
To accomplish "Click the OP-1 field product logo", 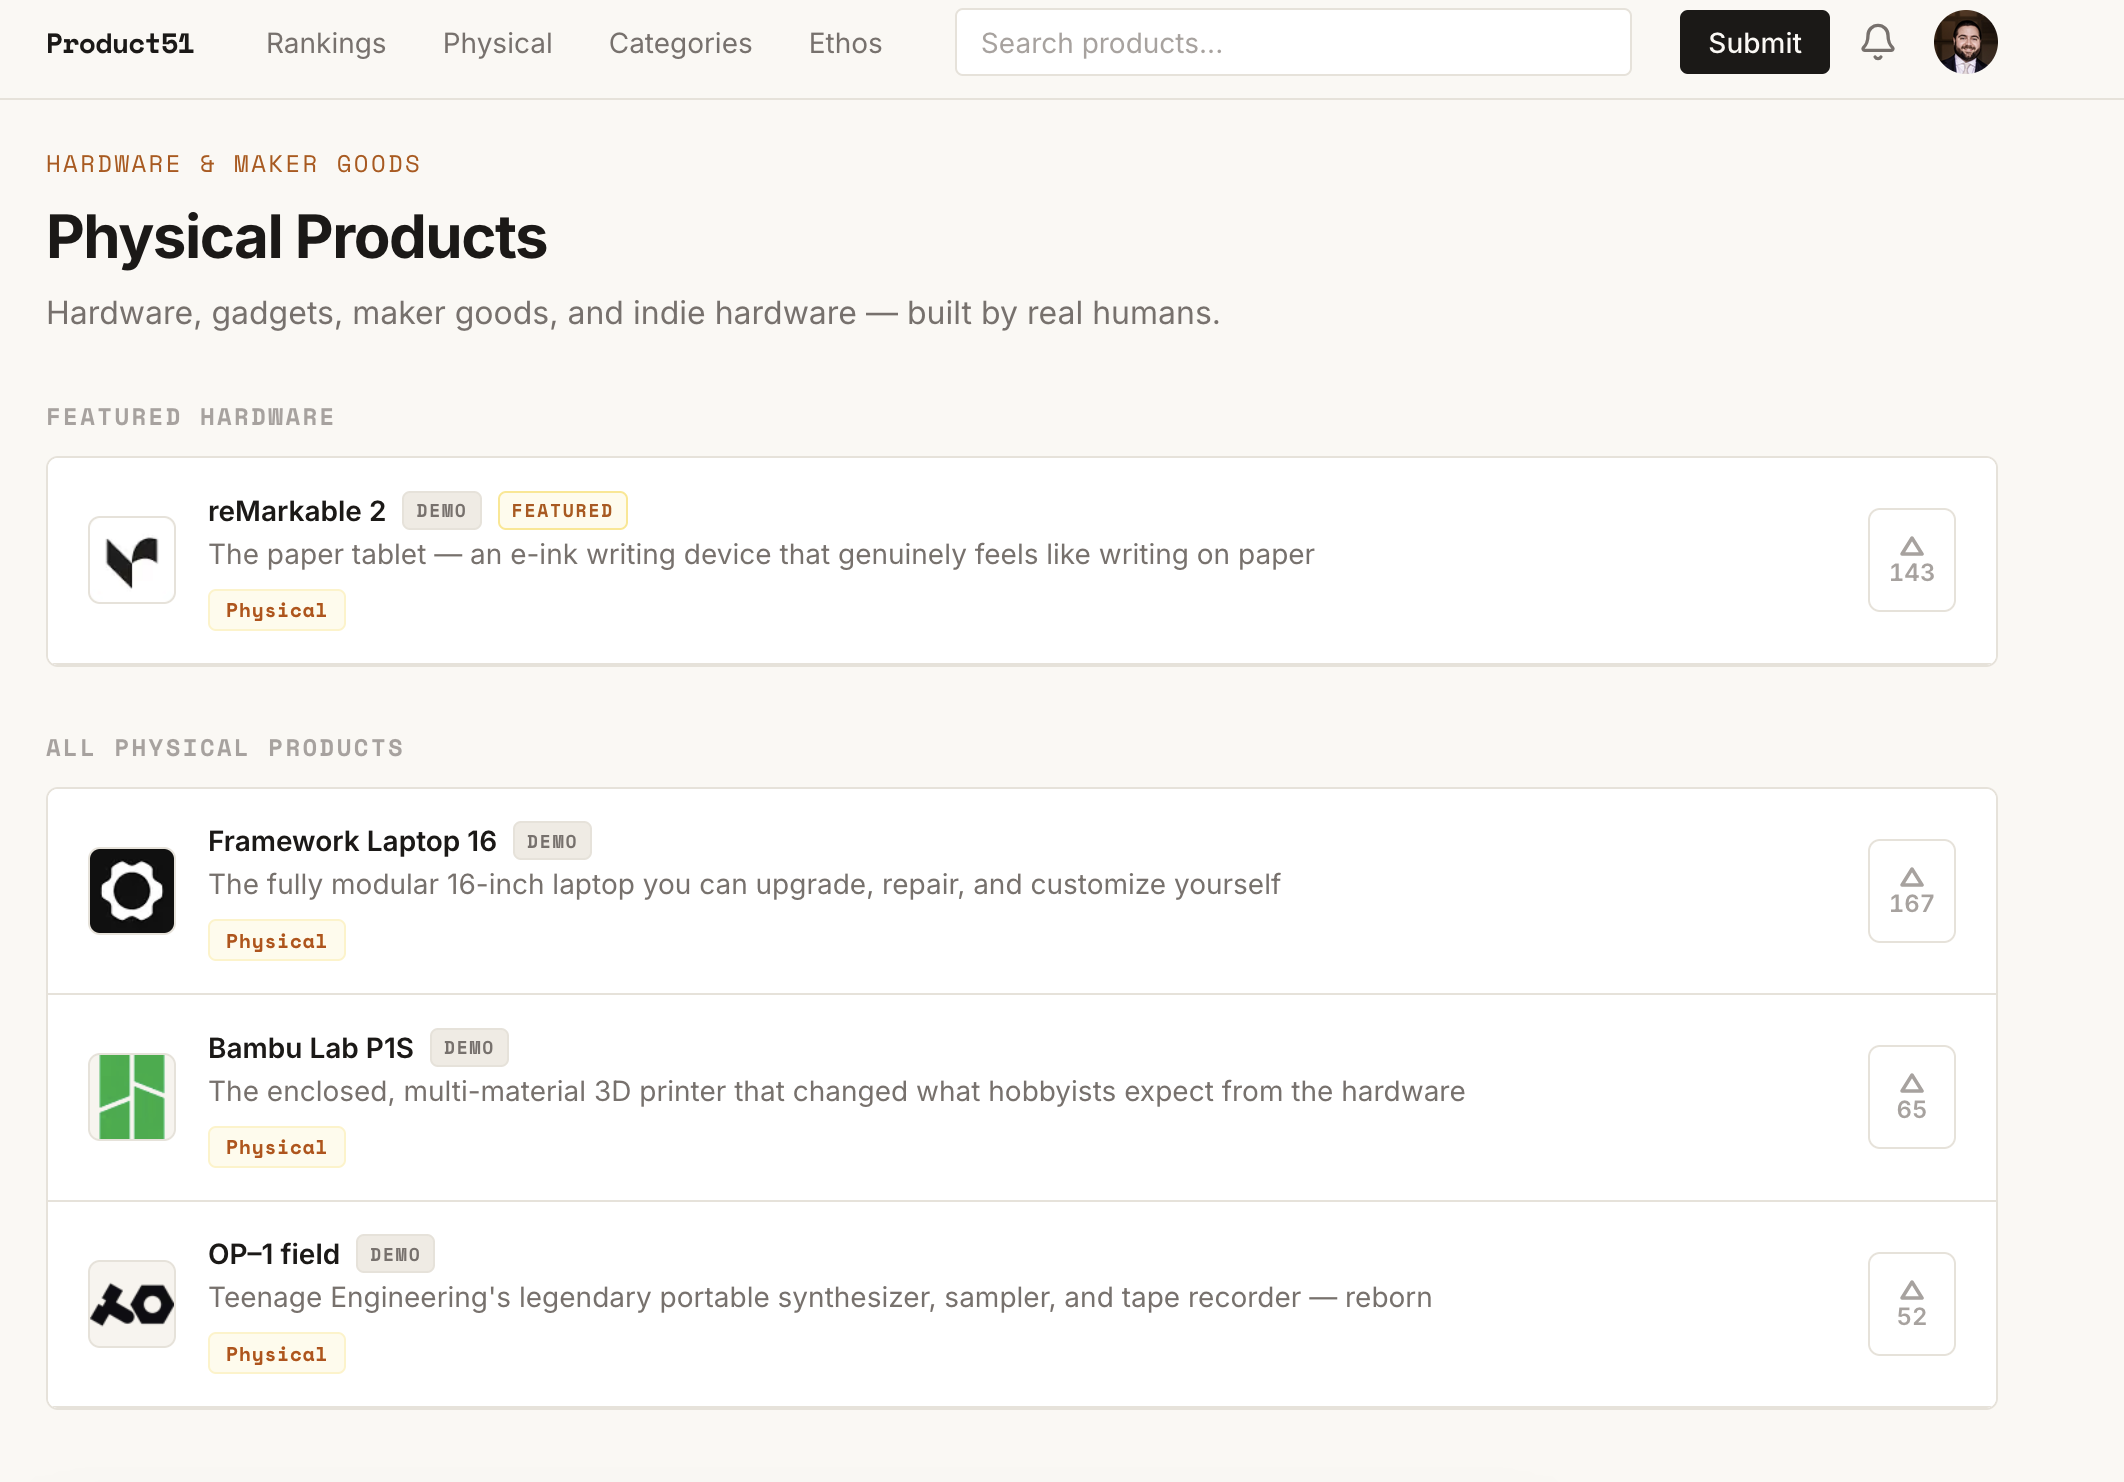I will (x=132, y=1304).
